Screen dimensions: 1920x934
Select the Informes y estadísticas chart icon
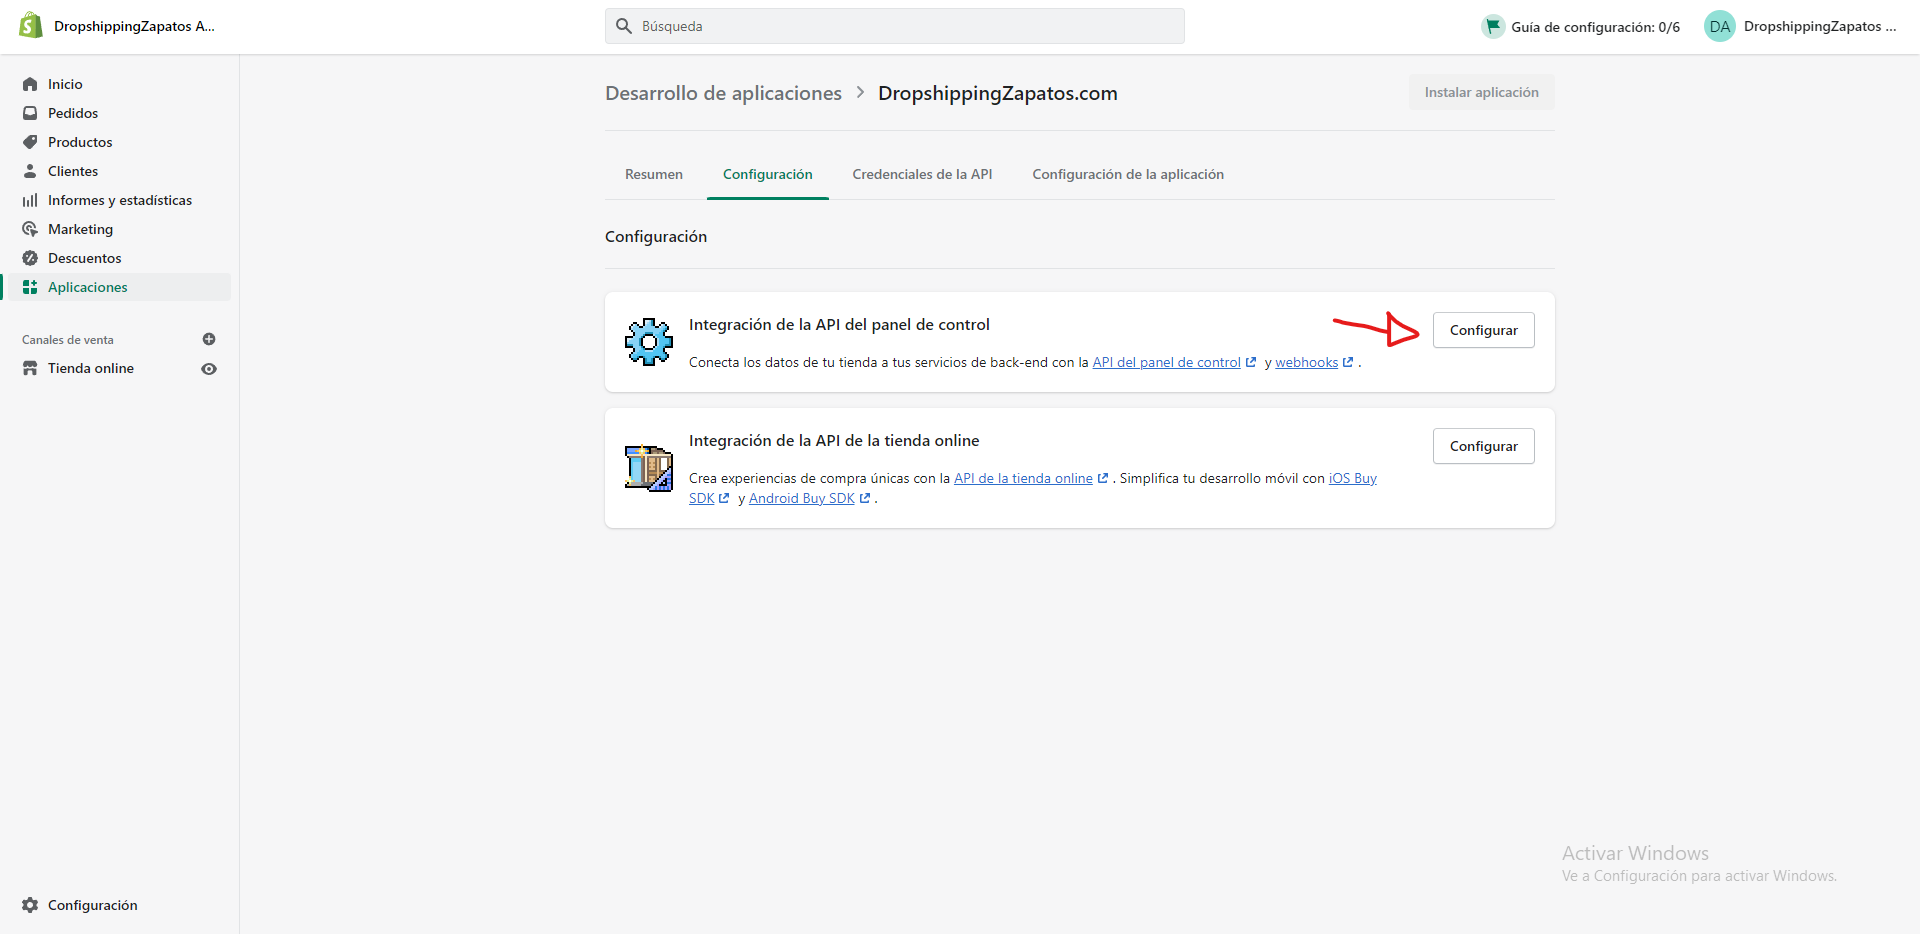pyautogui.click(x=30, y=200)
